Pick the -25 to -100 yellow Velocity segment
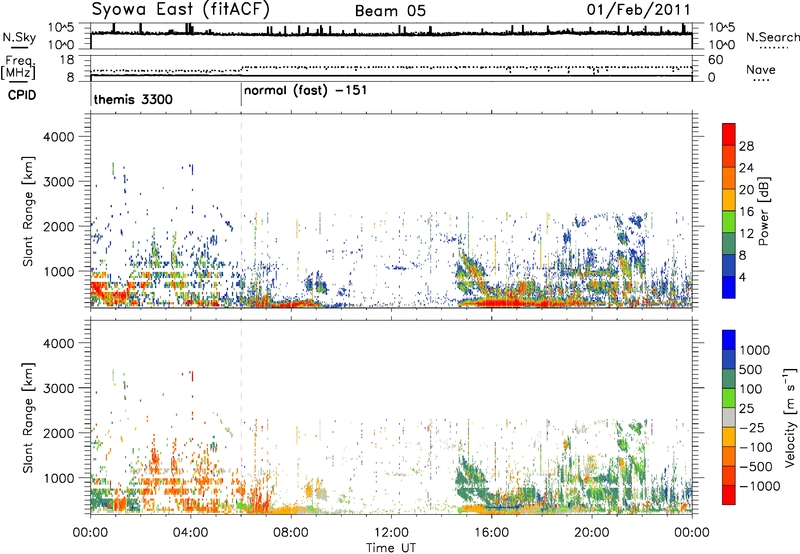800x554 pixels. [729, 437]
